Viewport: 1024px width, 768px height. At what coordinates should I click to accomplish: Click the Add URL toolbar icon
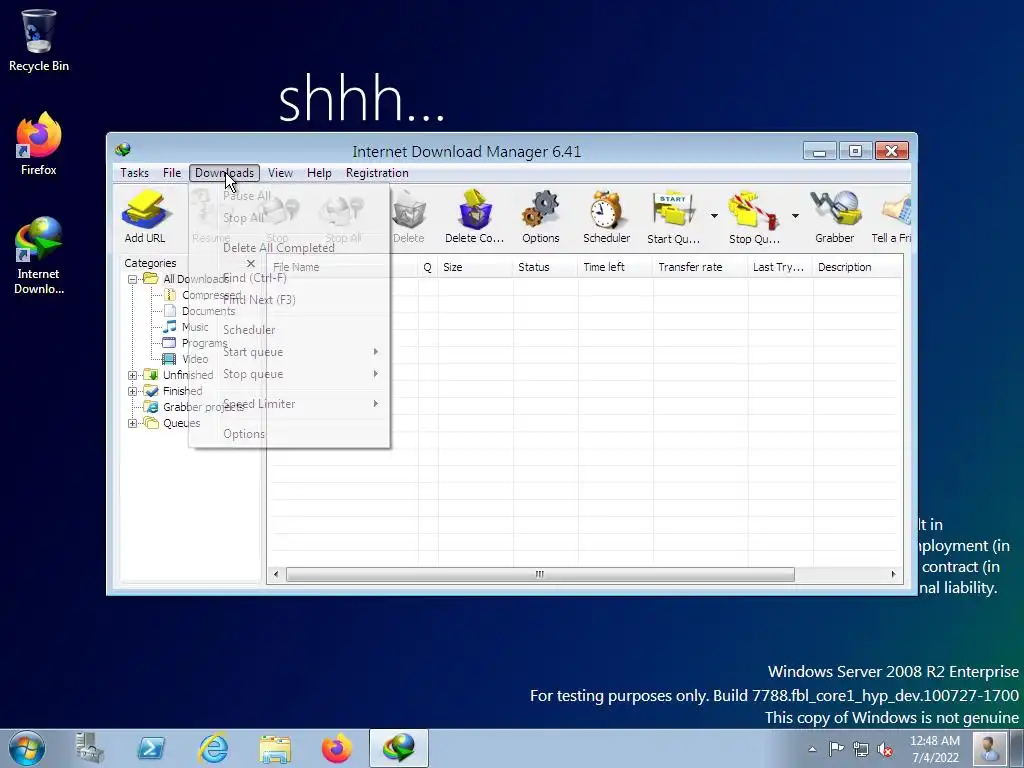[x=145, y=216]
